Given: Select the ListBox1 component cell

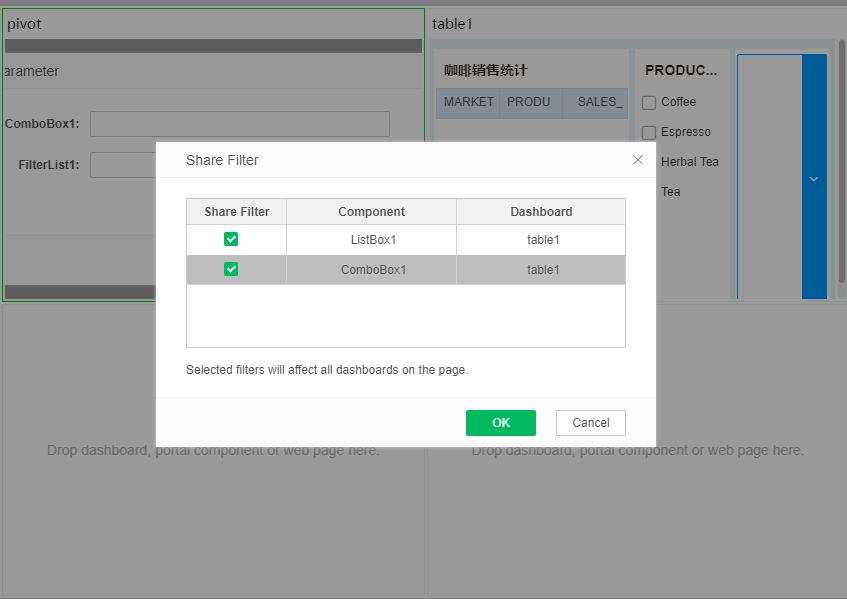Looking at the screenshot, I should [371, 240].
